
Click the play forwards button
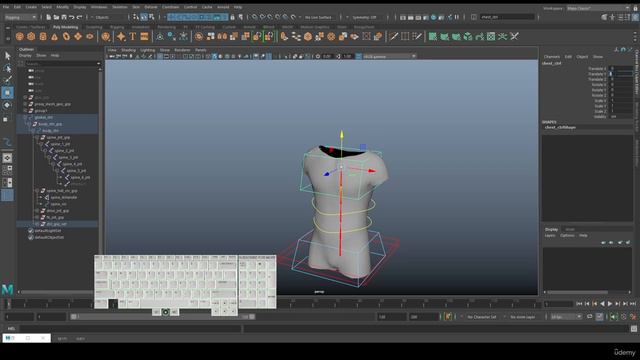coord(610,304)
